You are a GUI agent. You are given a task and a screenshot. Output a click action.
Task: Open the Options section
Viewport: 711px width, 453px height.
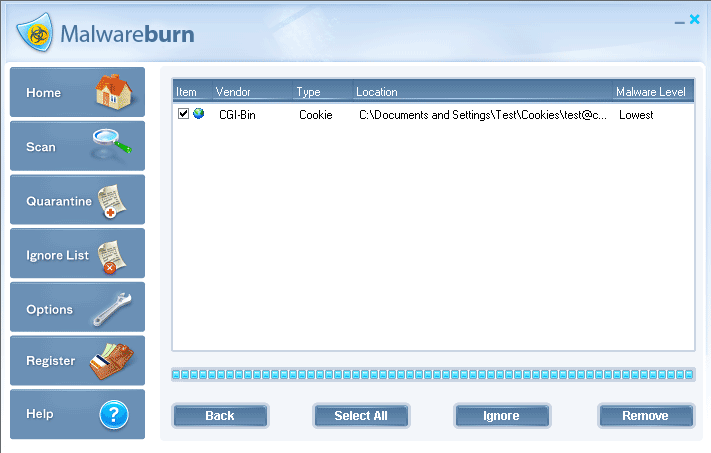(x=78, y=307)
